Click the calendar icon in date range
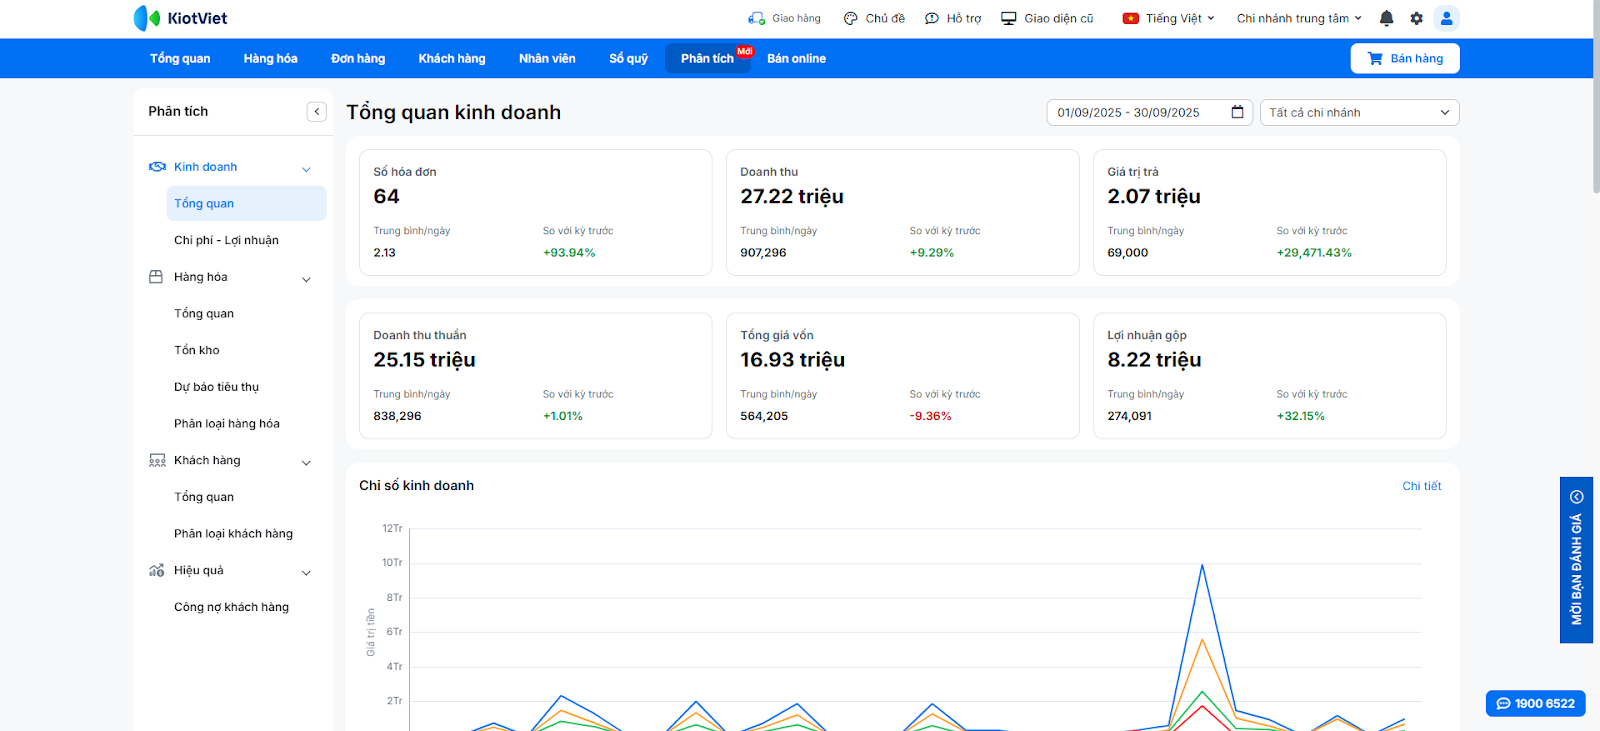The image size is (1600, 731). tap(1237, 112)
